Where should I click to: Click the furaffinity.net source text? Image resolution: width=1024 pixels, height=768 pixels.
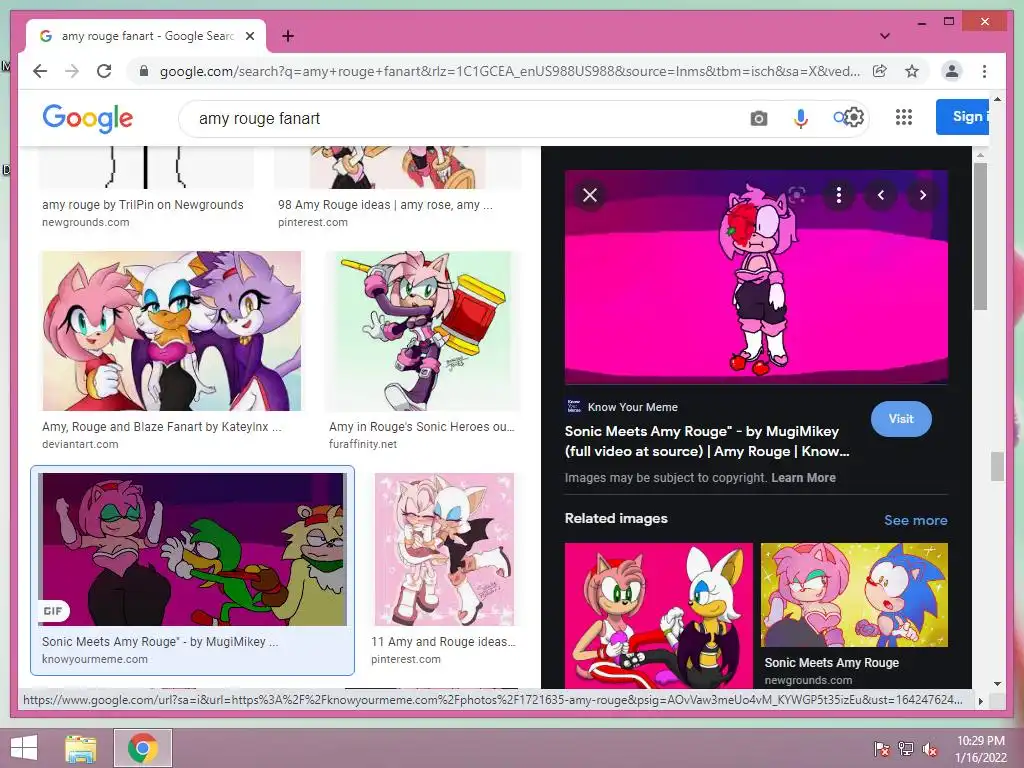[363, 444]
